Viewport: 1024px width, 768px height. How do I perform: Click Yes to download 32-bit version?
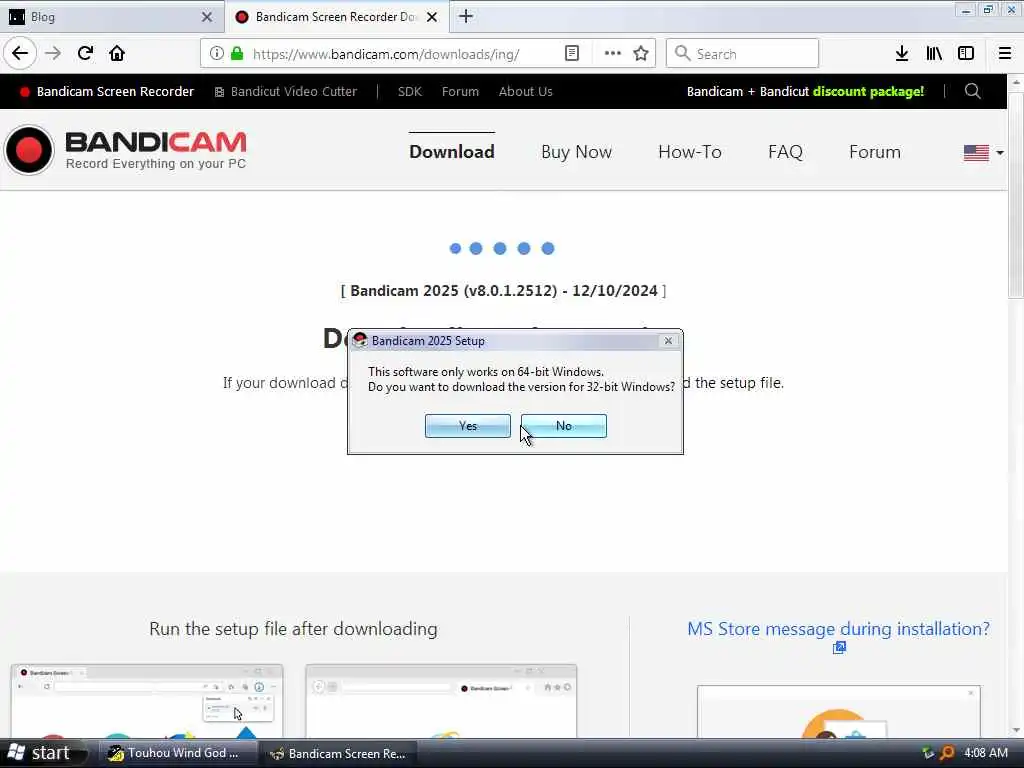[468, 426]
